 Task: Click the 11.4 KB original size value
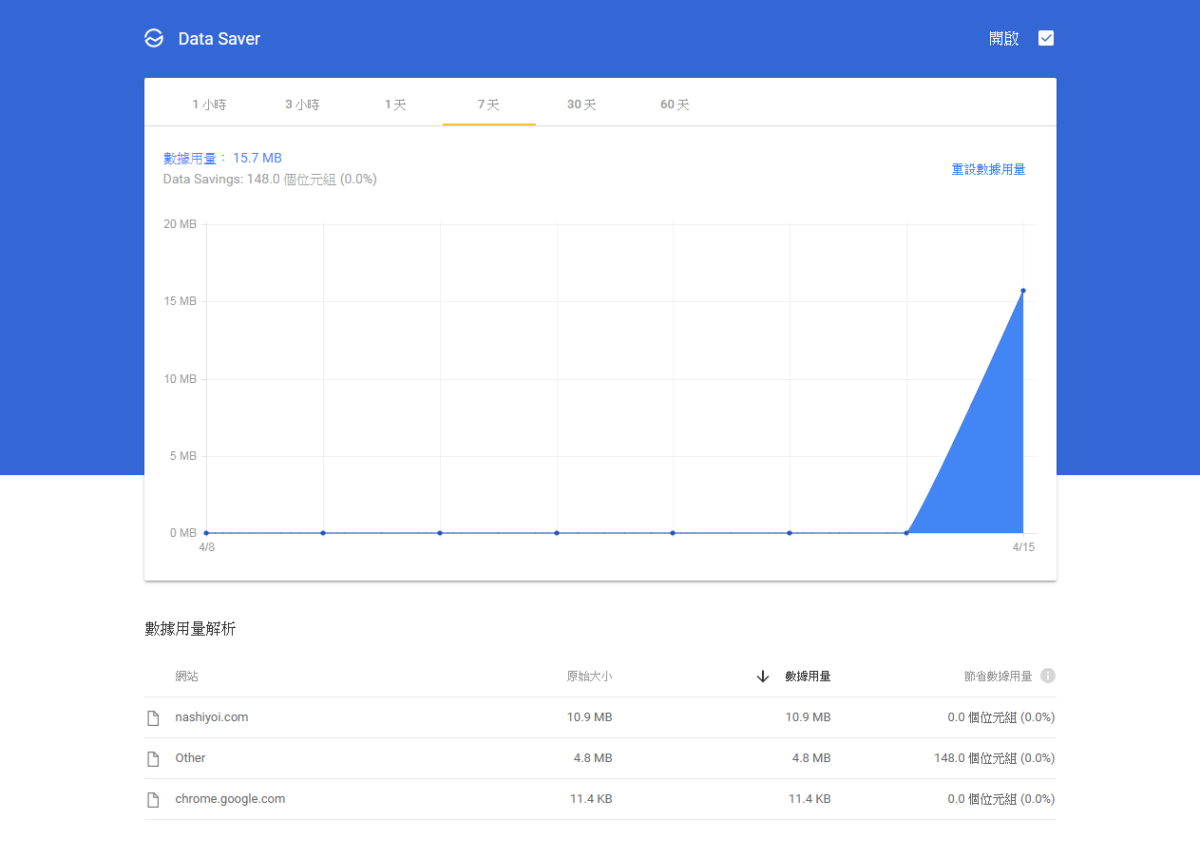coord(590,799)
